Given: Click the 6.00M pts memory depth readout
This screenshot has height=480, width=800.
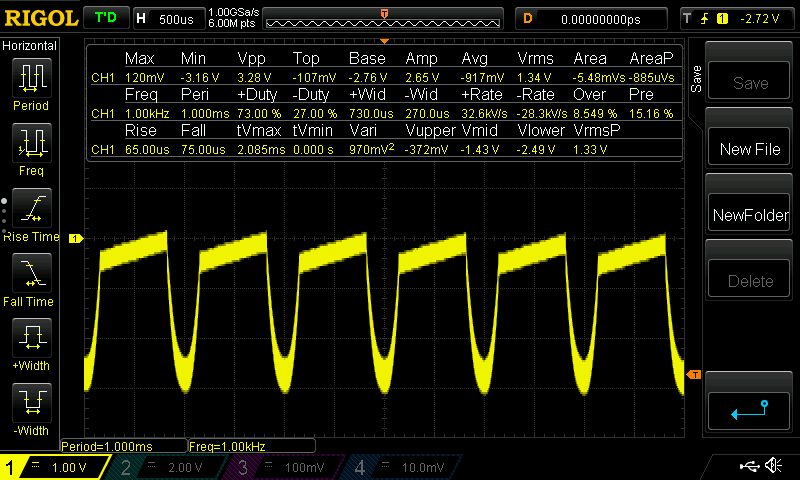Looking at the screenshot, I should tap(232, 23).
